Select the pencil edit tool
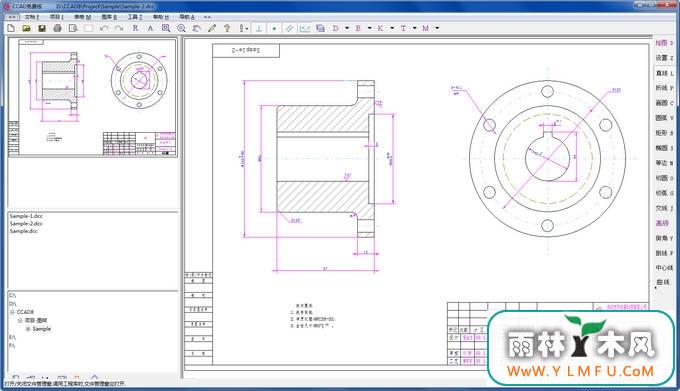This screenshot has height=391, width=680. tap(212, 28)
